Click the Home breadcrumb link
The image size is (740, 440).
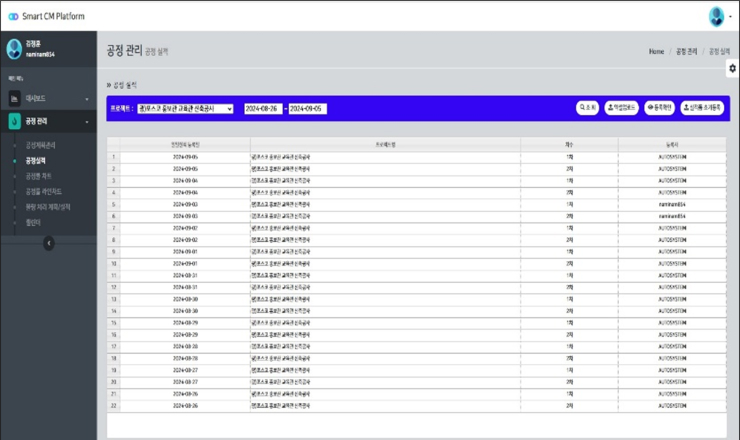656,50
